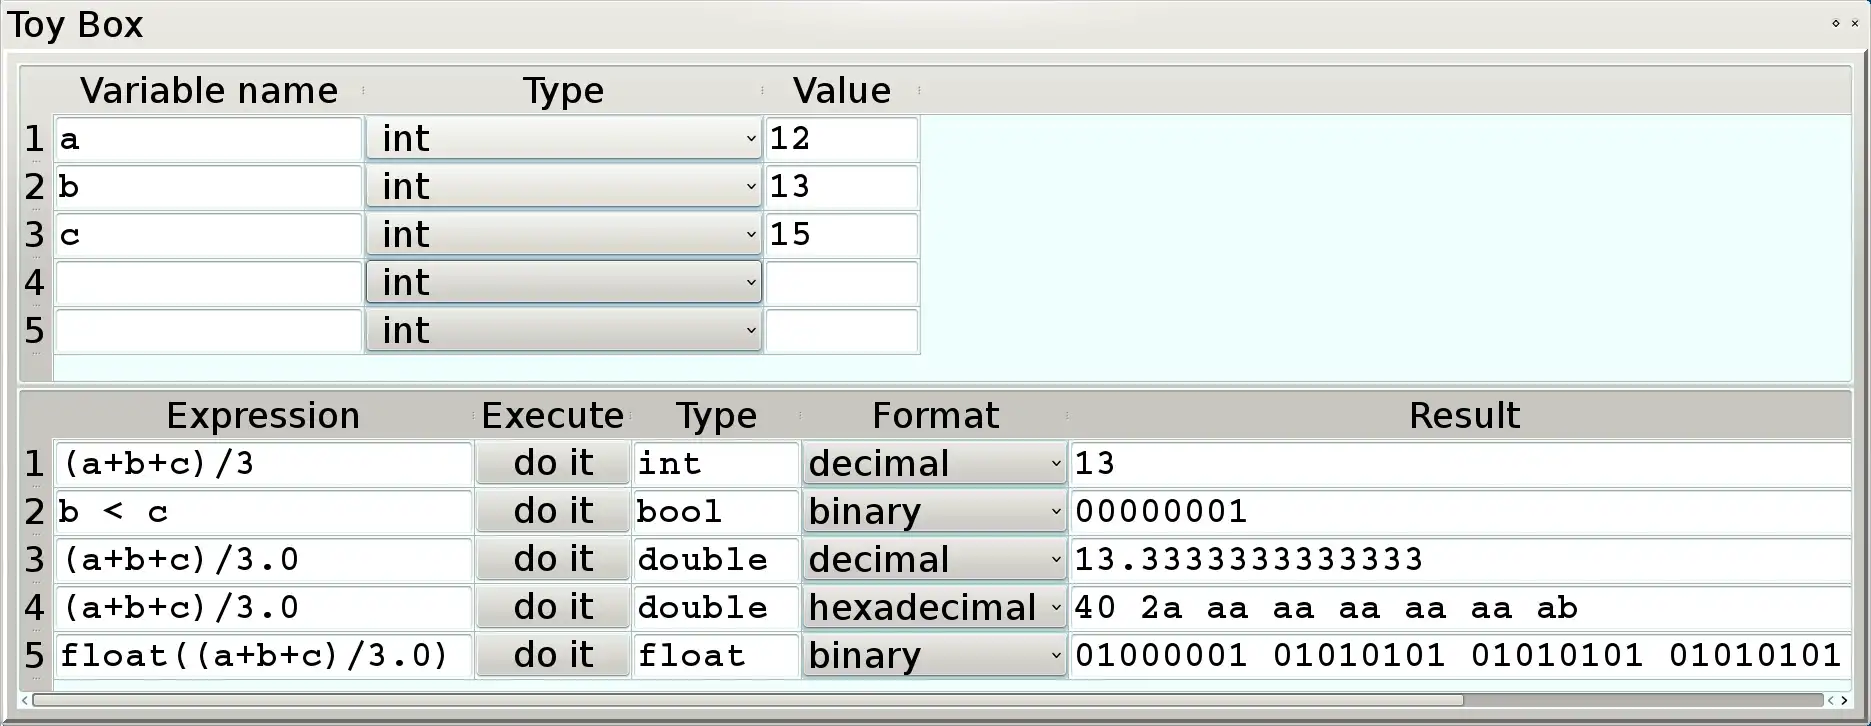Click 'do it' for expression (a+b+c)/3
The height and width of the screenshot is (726, 1871).
pyautogui.click(x=553, y=463)
